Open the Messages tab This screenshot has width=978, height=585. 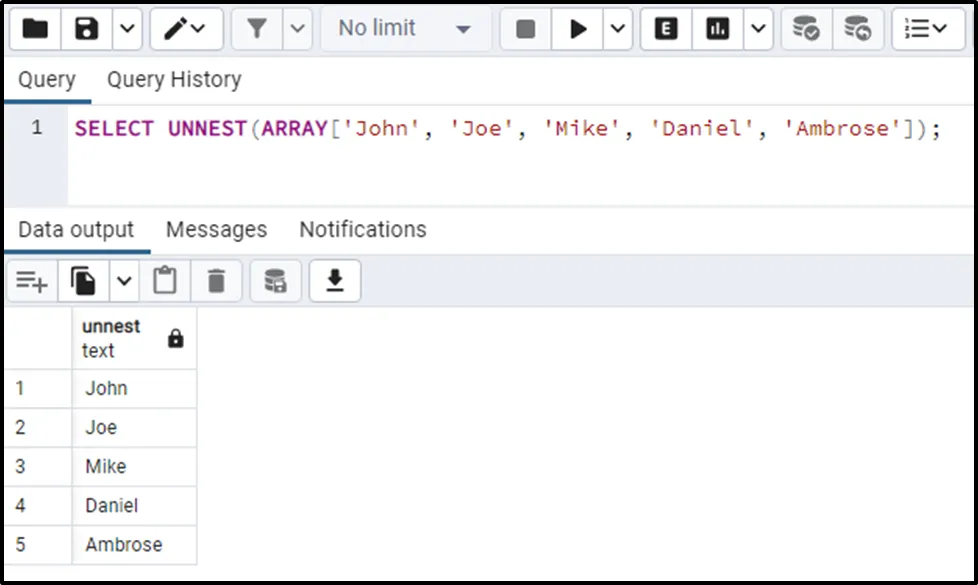(216, 230)
